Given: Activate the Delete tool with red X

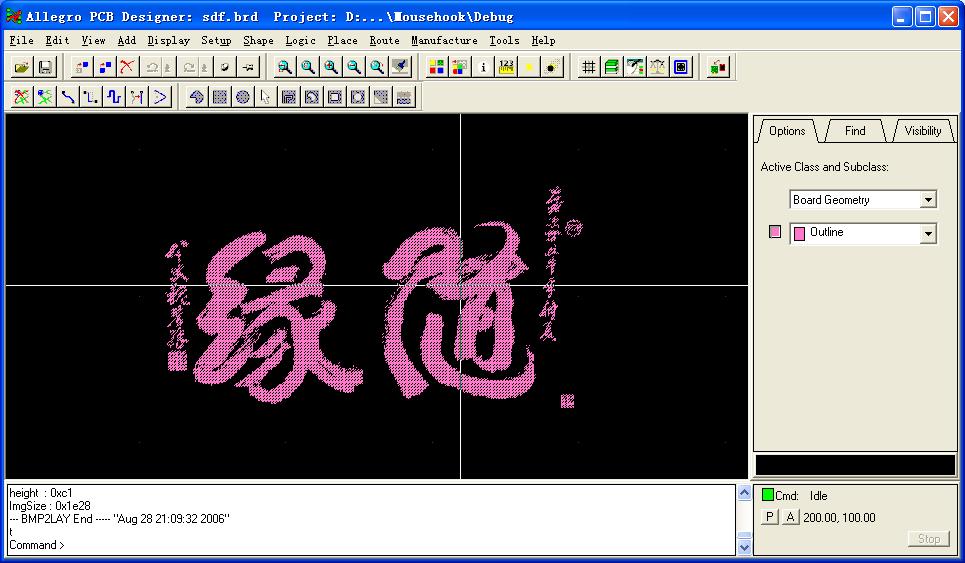Looking at the screenshot, I should [x=127, y=66].
